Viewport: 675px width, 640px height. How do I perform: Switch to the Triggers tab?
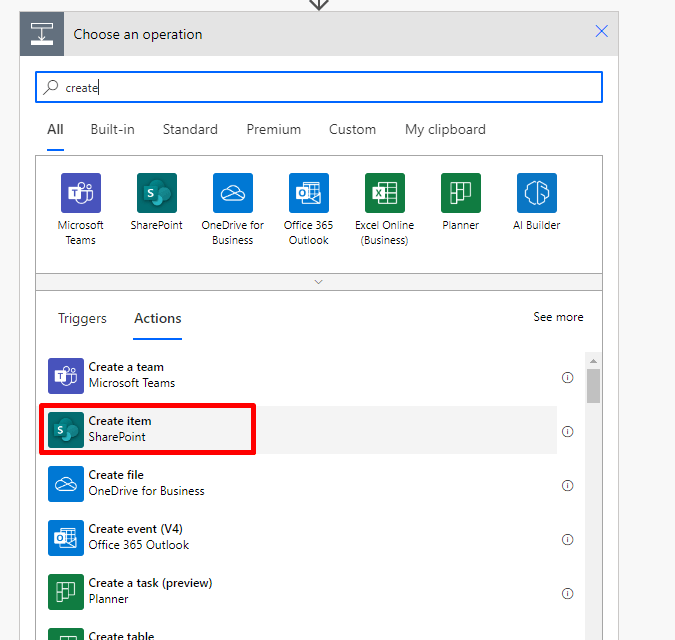point(82,318)
